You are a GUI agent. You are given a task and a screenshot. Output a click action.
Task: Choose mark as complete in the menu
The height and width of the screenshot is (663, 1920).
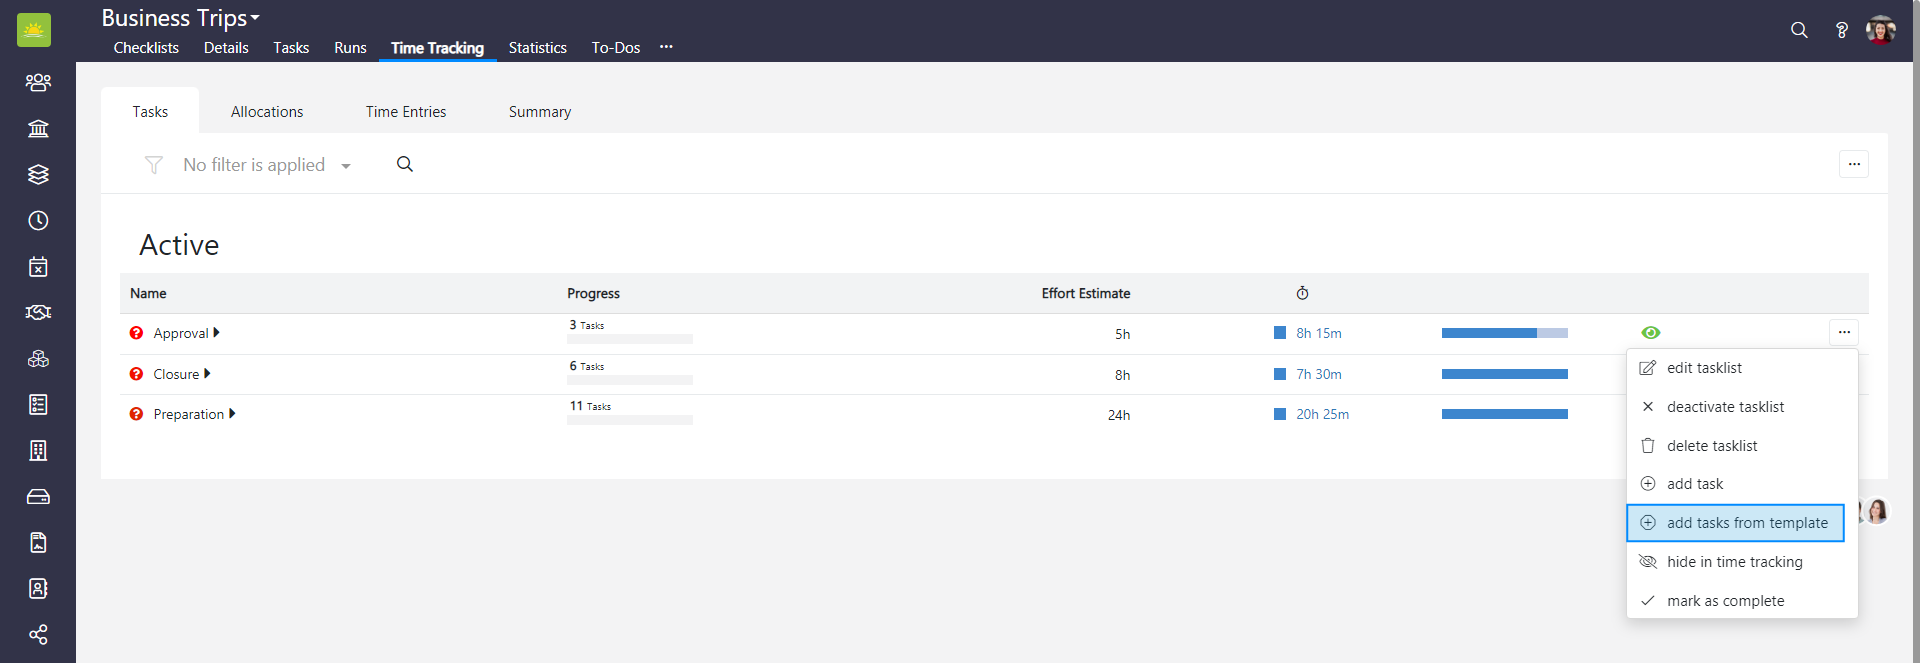pyautogui.click(x=1725, y=601)
